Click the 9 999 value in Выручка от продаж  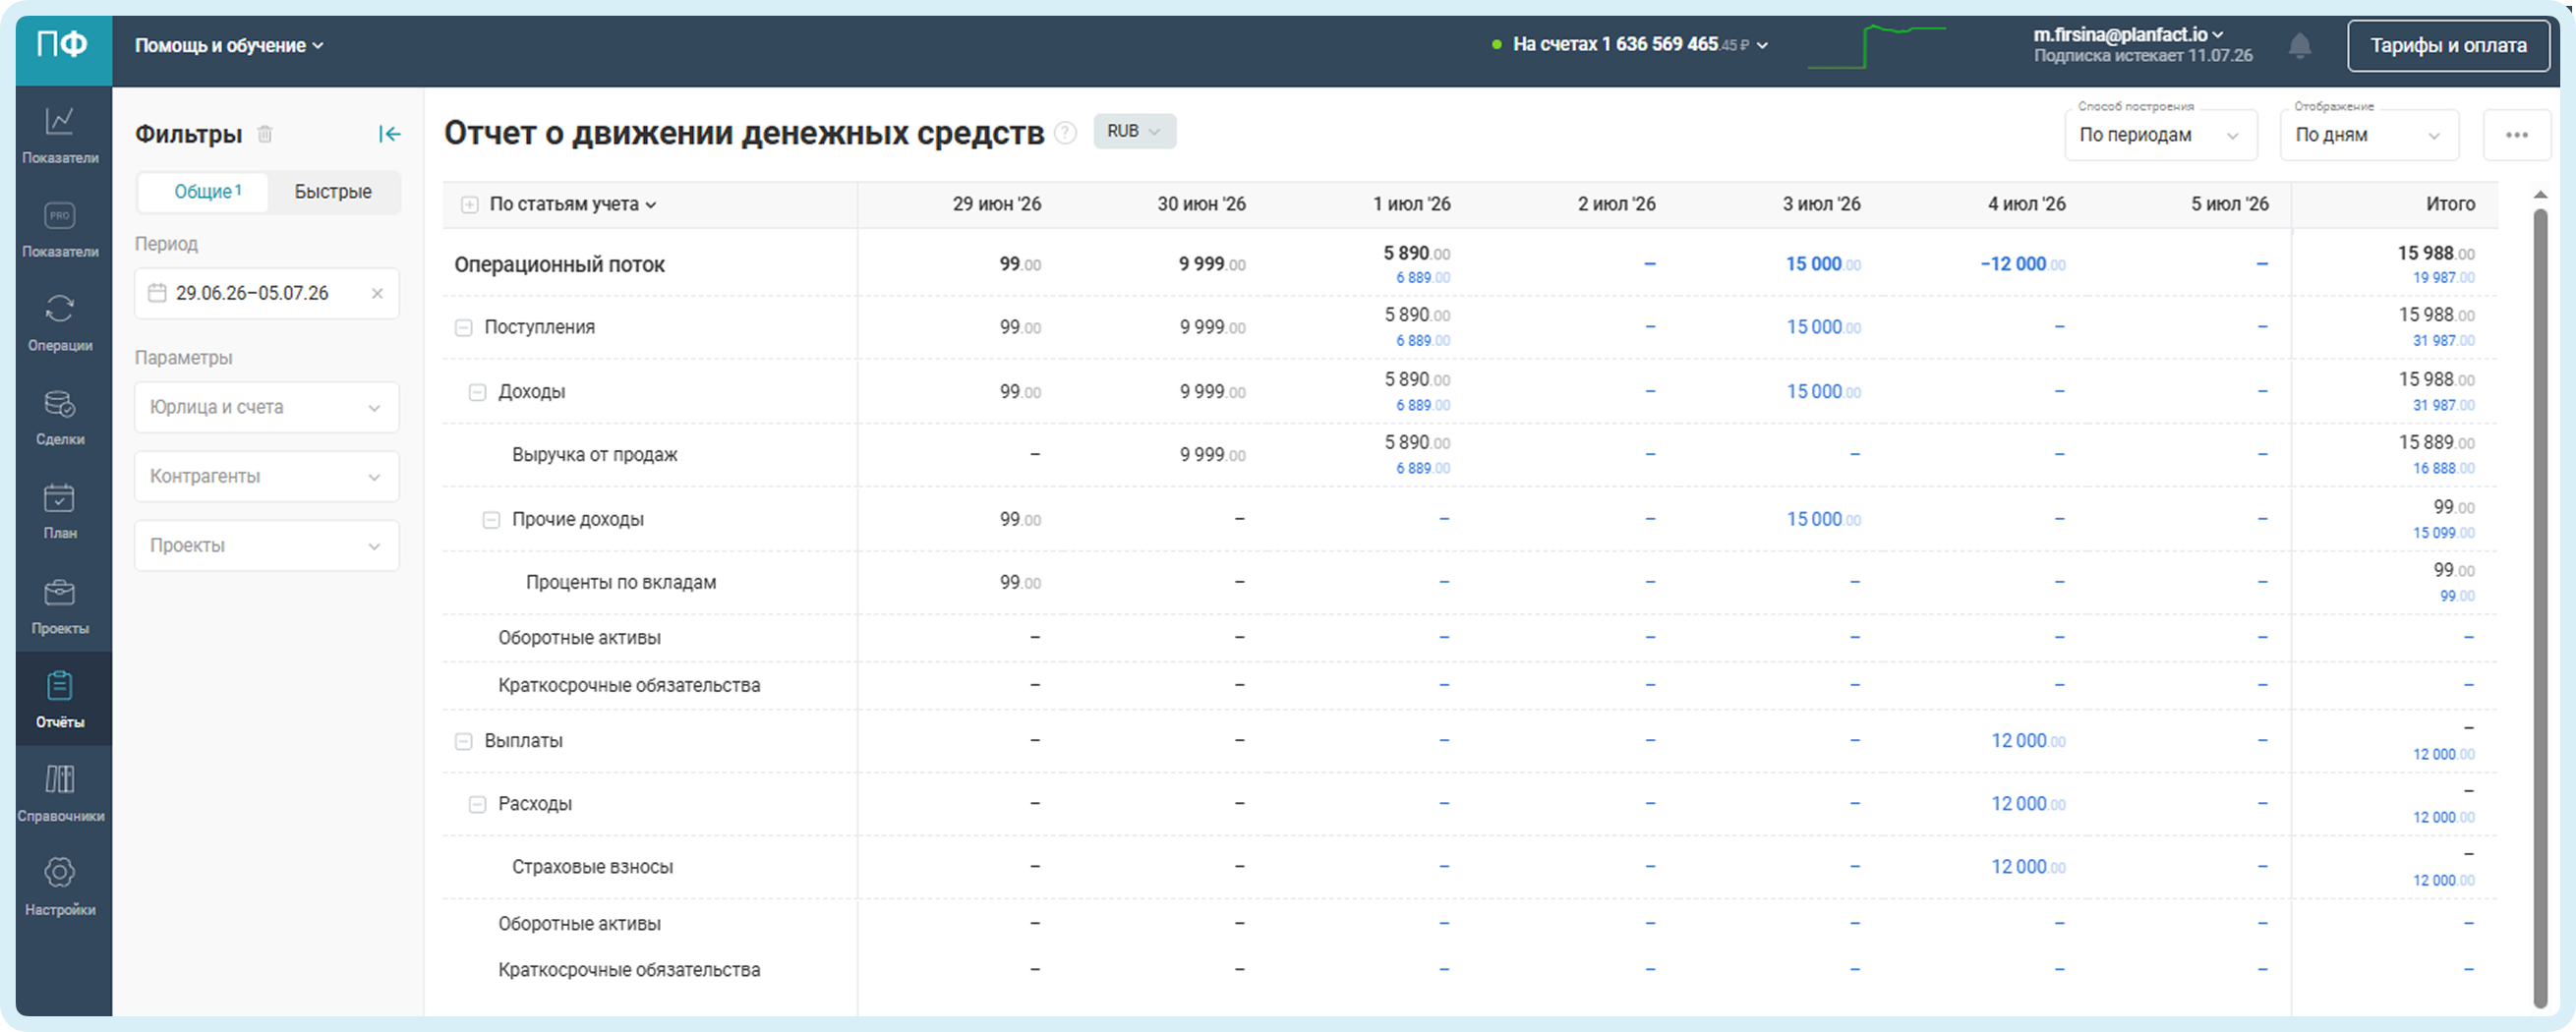tap(1212, 455)
